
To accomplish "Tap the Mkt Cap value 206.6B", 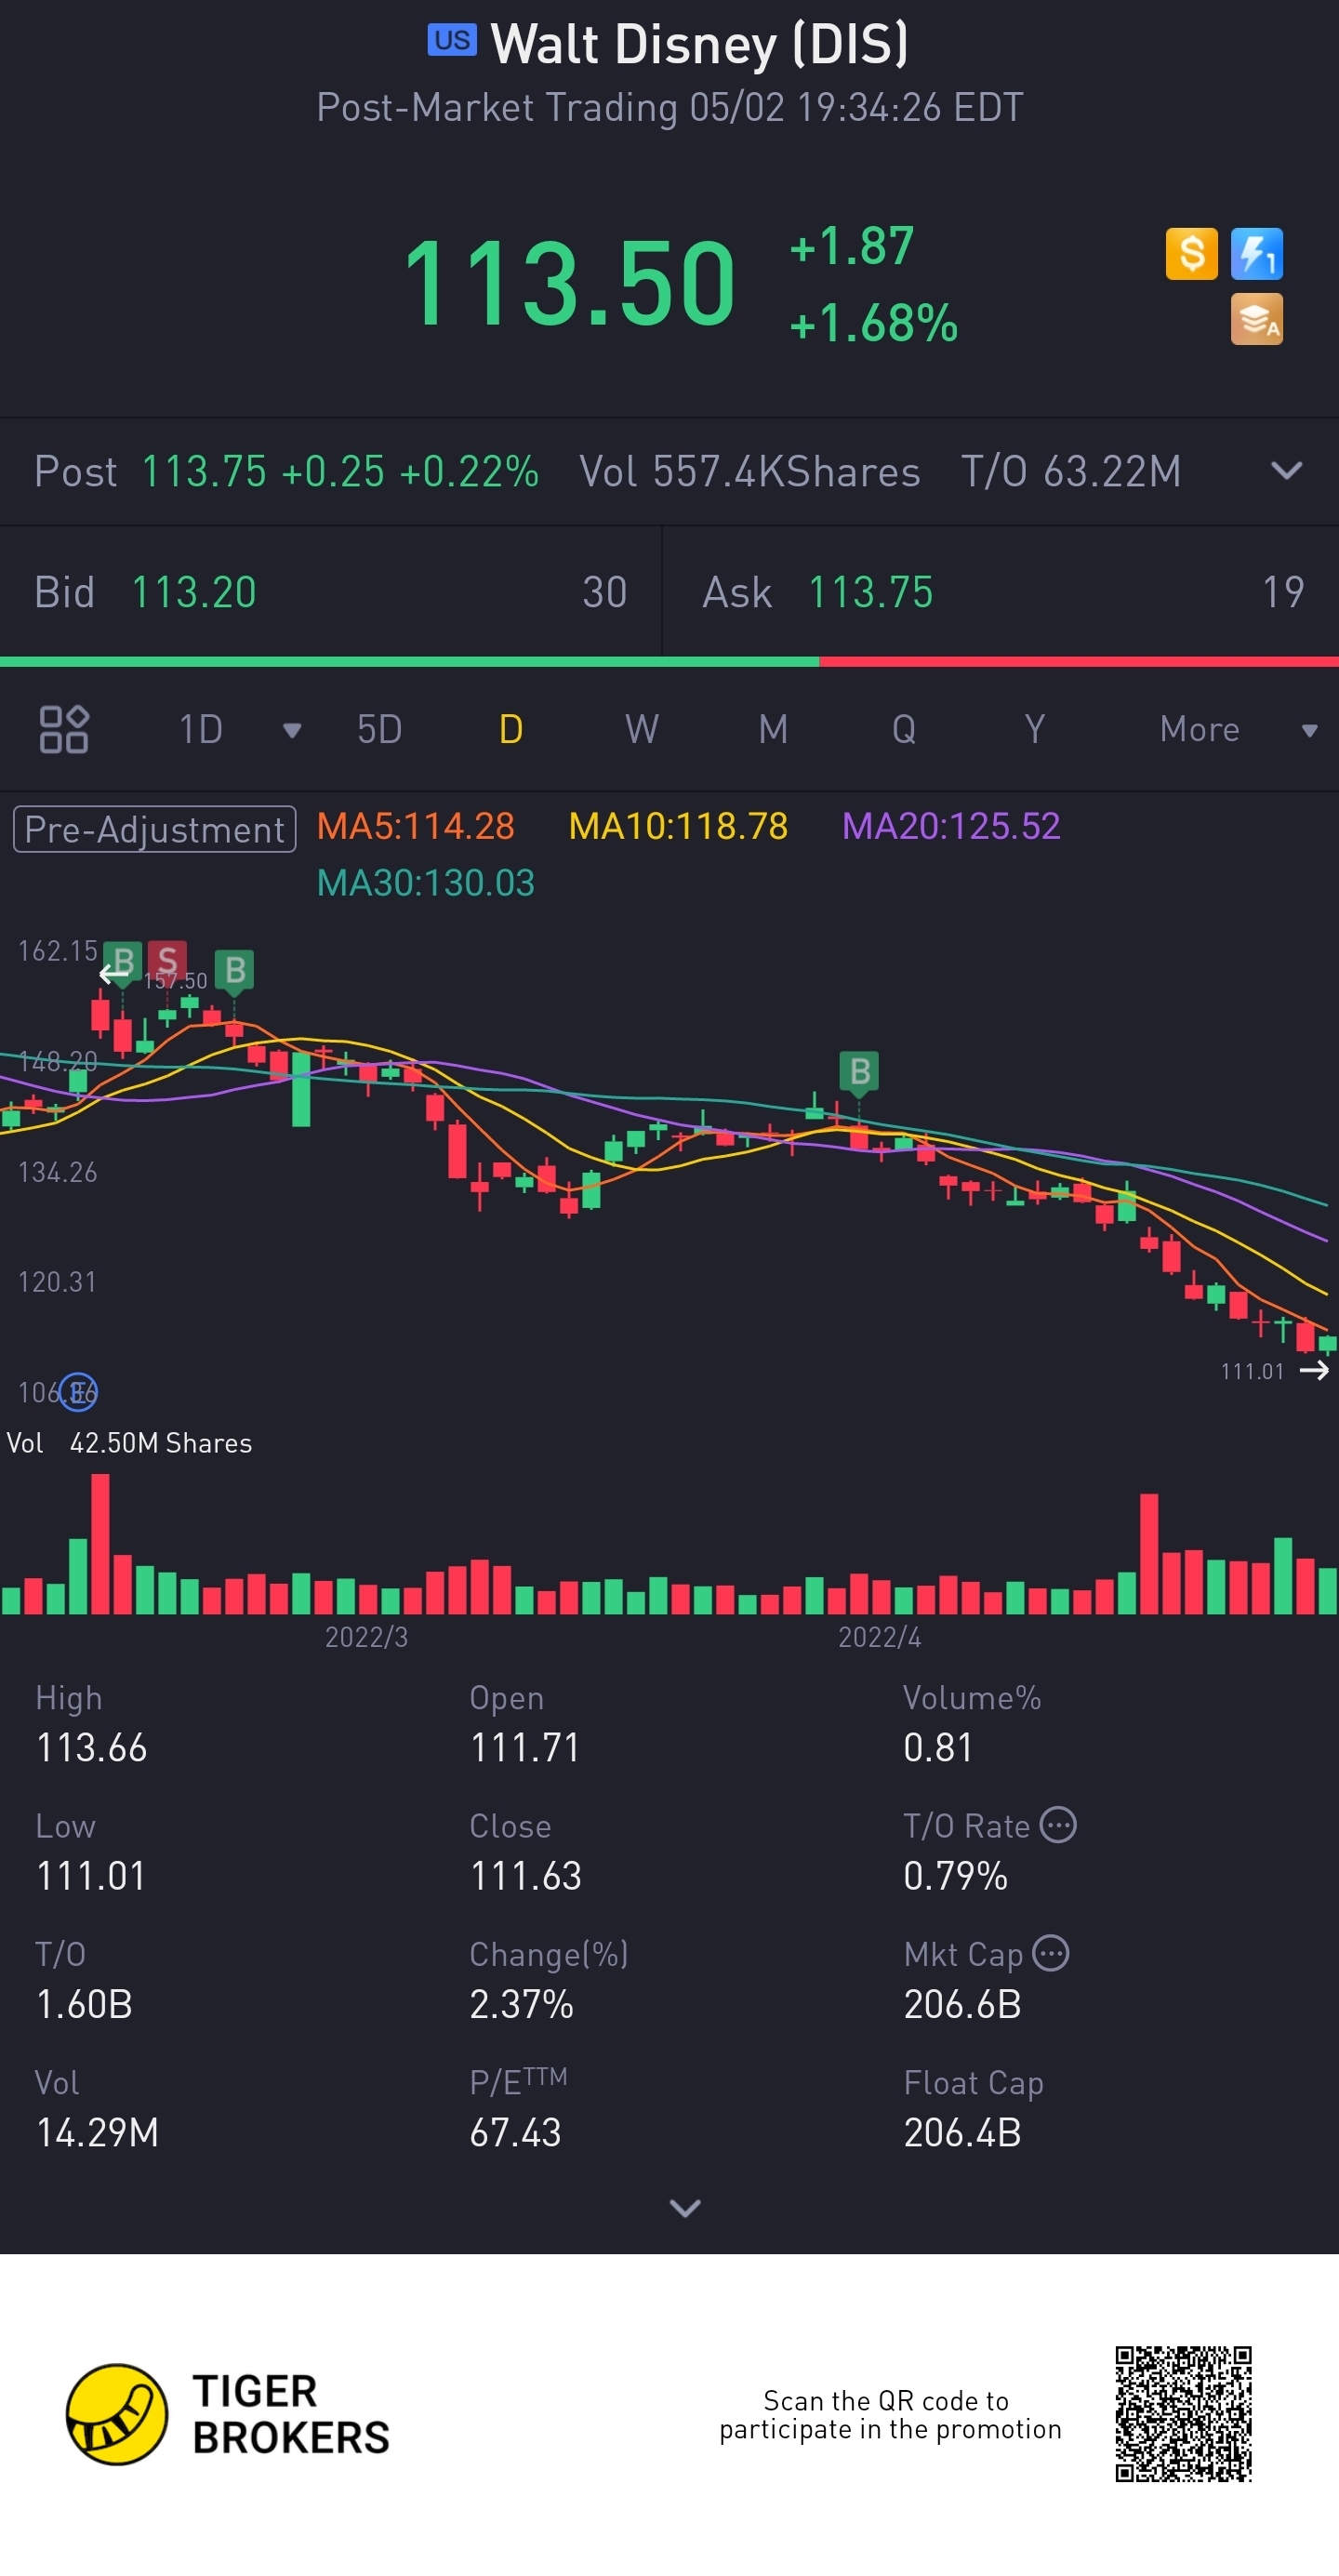I will tap(962, 2004).
